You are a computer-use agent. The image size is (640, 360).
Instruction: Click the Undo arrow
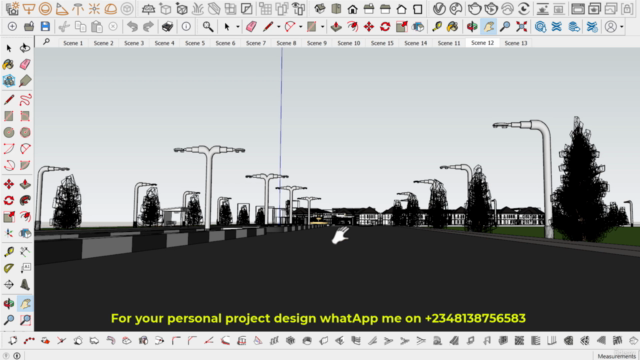coord(132,27)
